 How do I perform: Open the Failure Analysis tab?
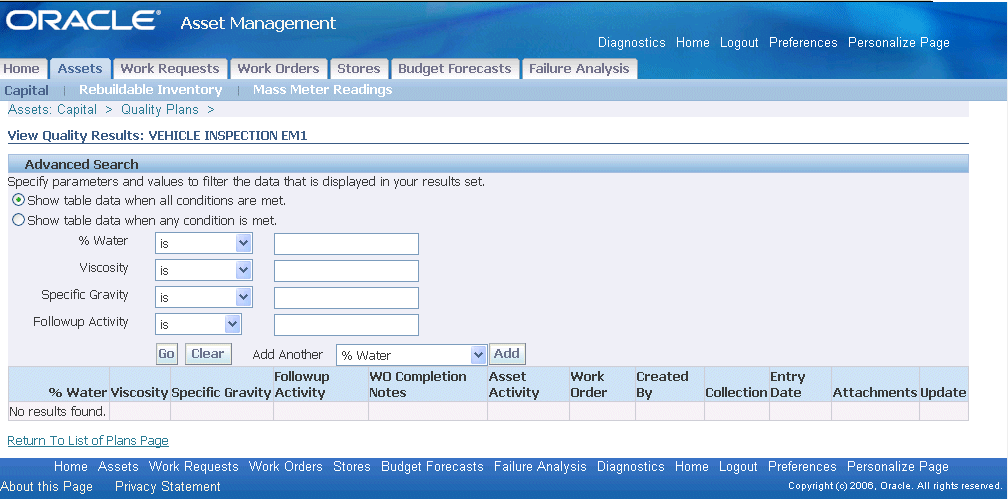click(x=579, y=69)
